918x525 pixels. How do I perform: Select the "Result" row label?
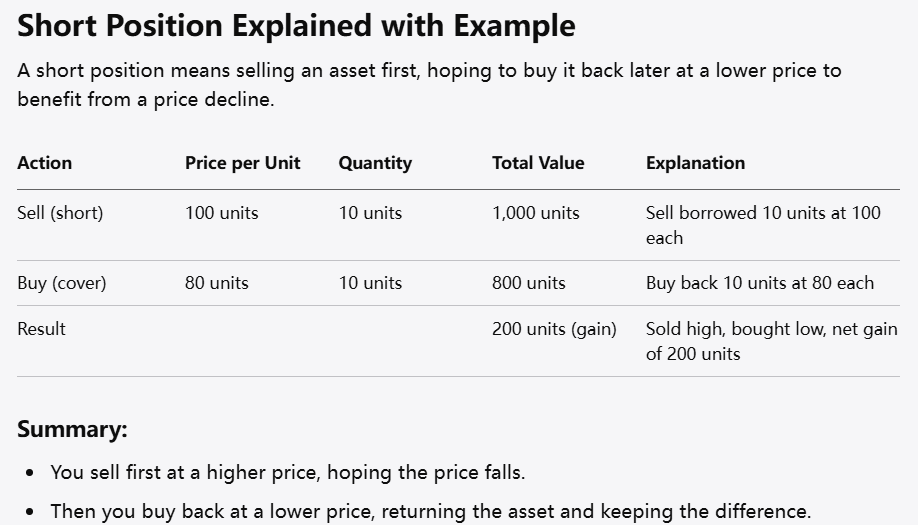pyautogui.click(x=41, y=329)
